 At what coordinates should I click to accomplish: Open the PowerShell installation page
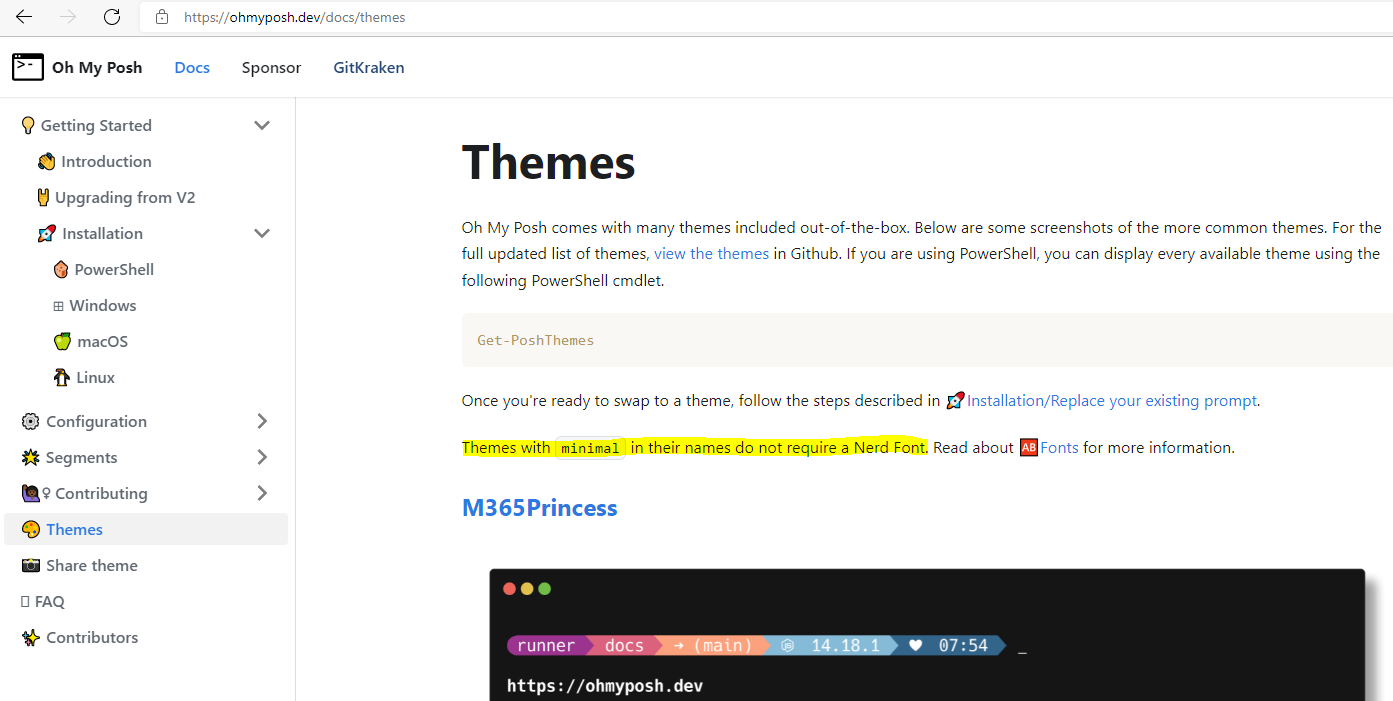click(114, 269)
